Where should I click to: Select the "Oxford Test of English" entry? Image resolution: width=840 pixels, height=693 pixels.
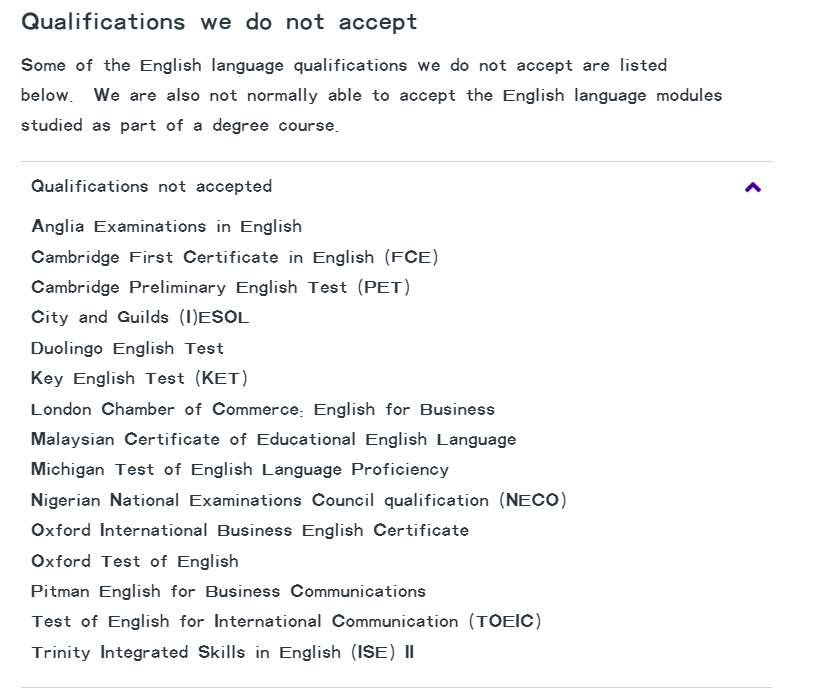[134, 562]
